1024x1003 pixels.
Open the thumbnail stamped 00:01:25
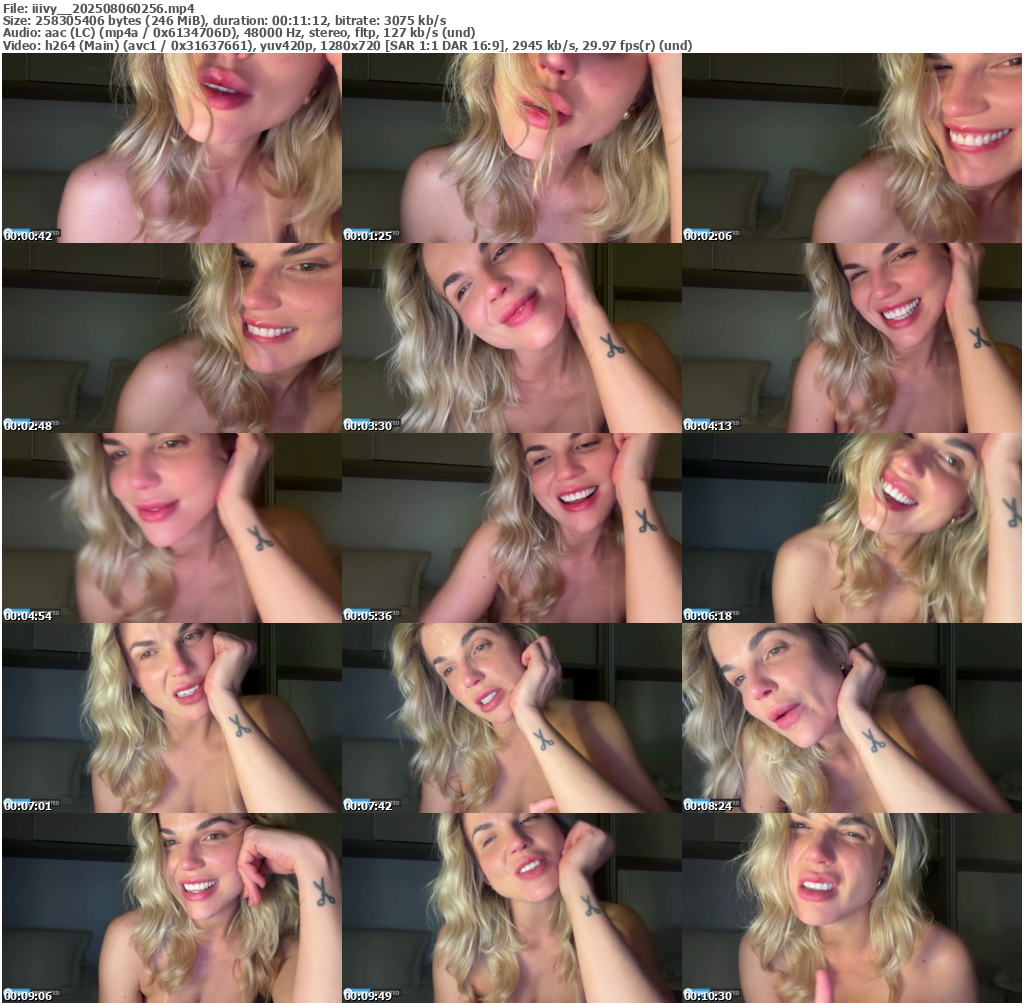[x=511, y=148]
